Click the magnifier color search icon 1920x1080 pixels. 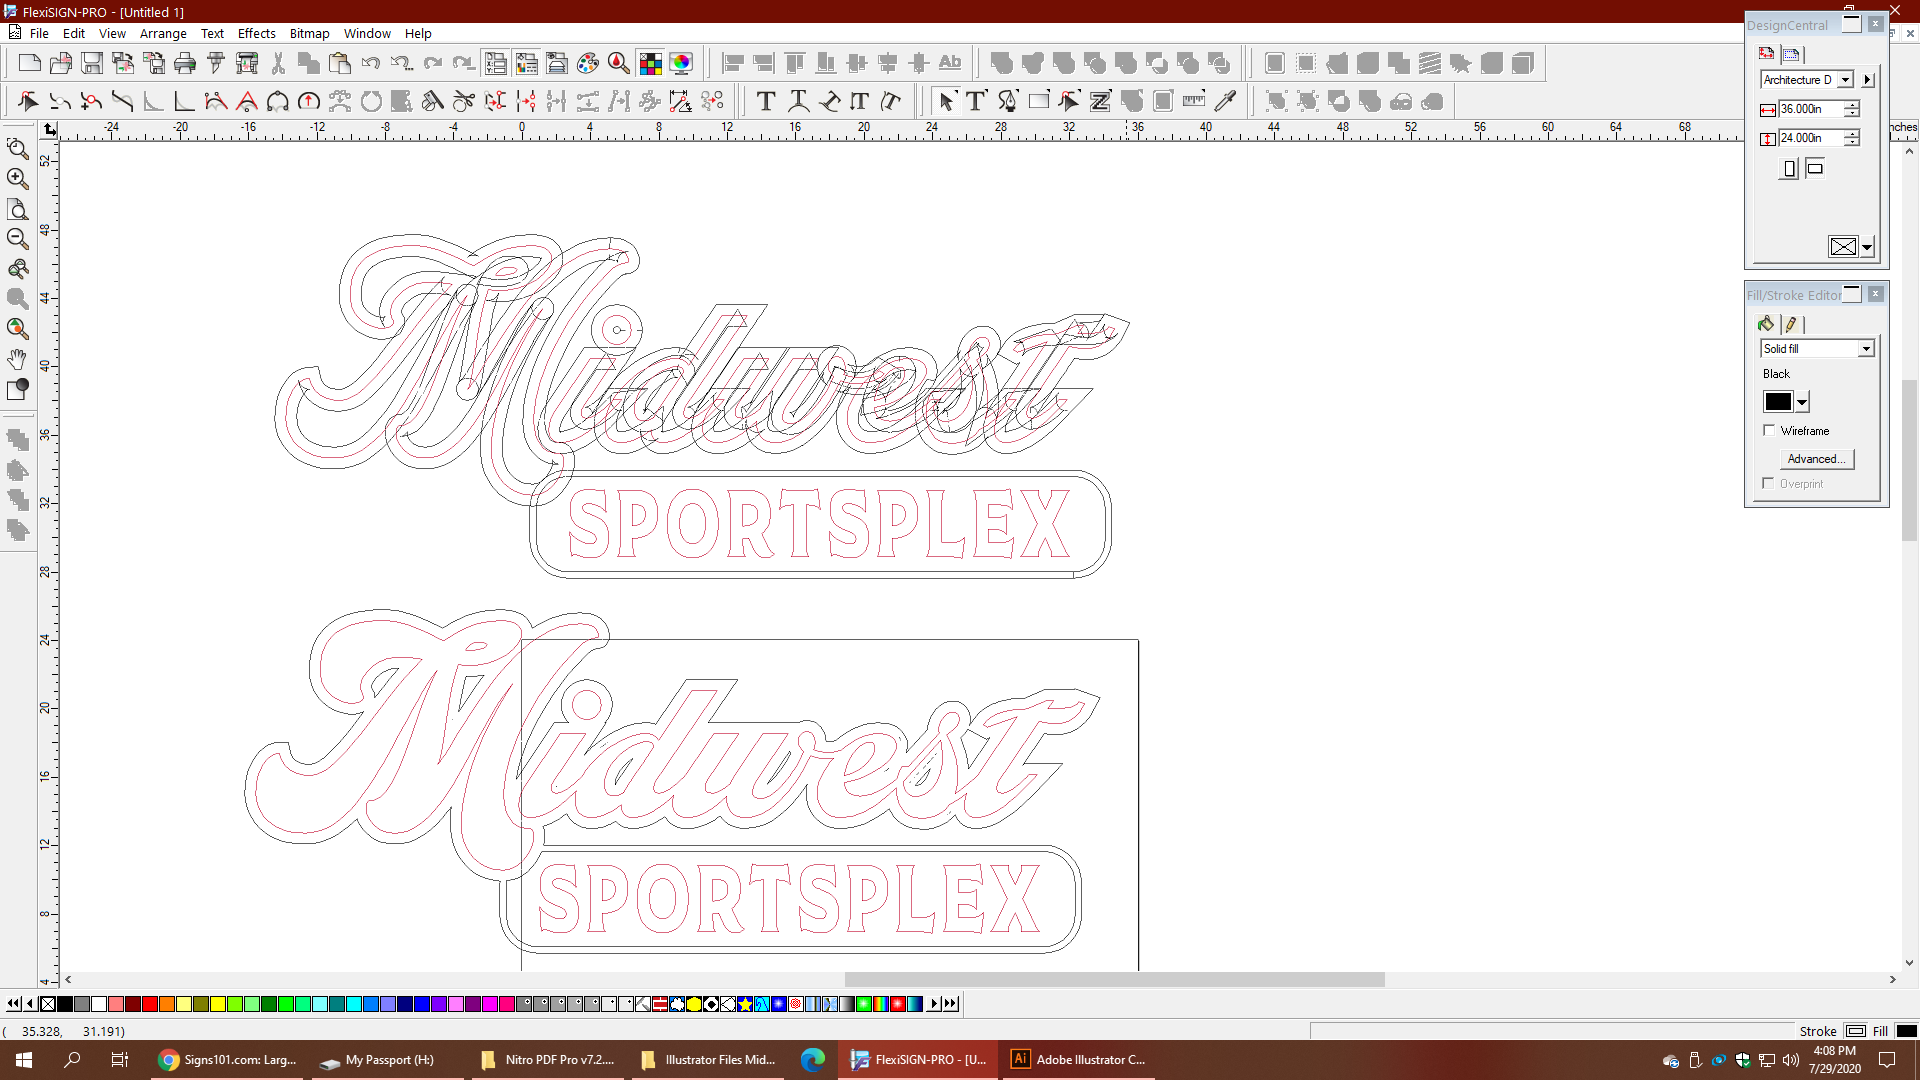619,64
